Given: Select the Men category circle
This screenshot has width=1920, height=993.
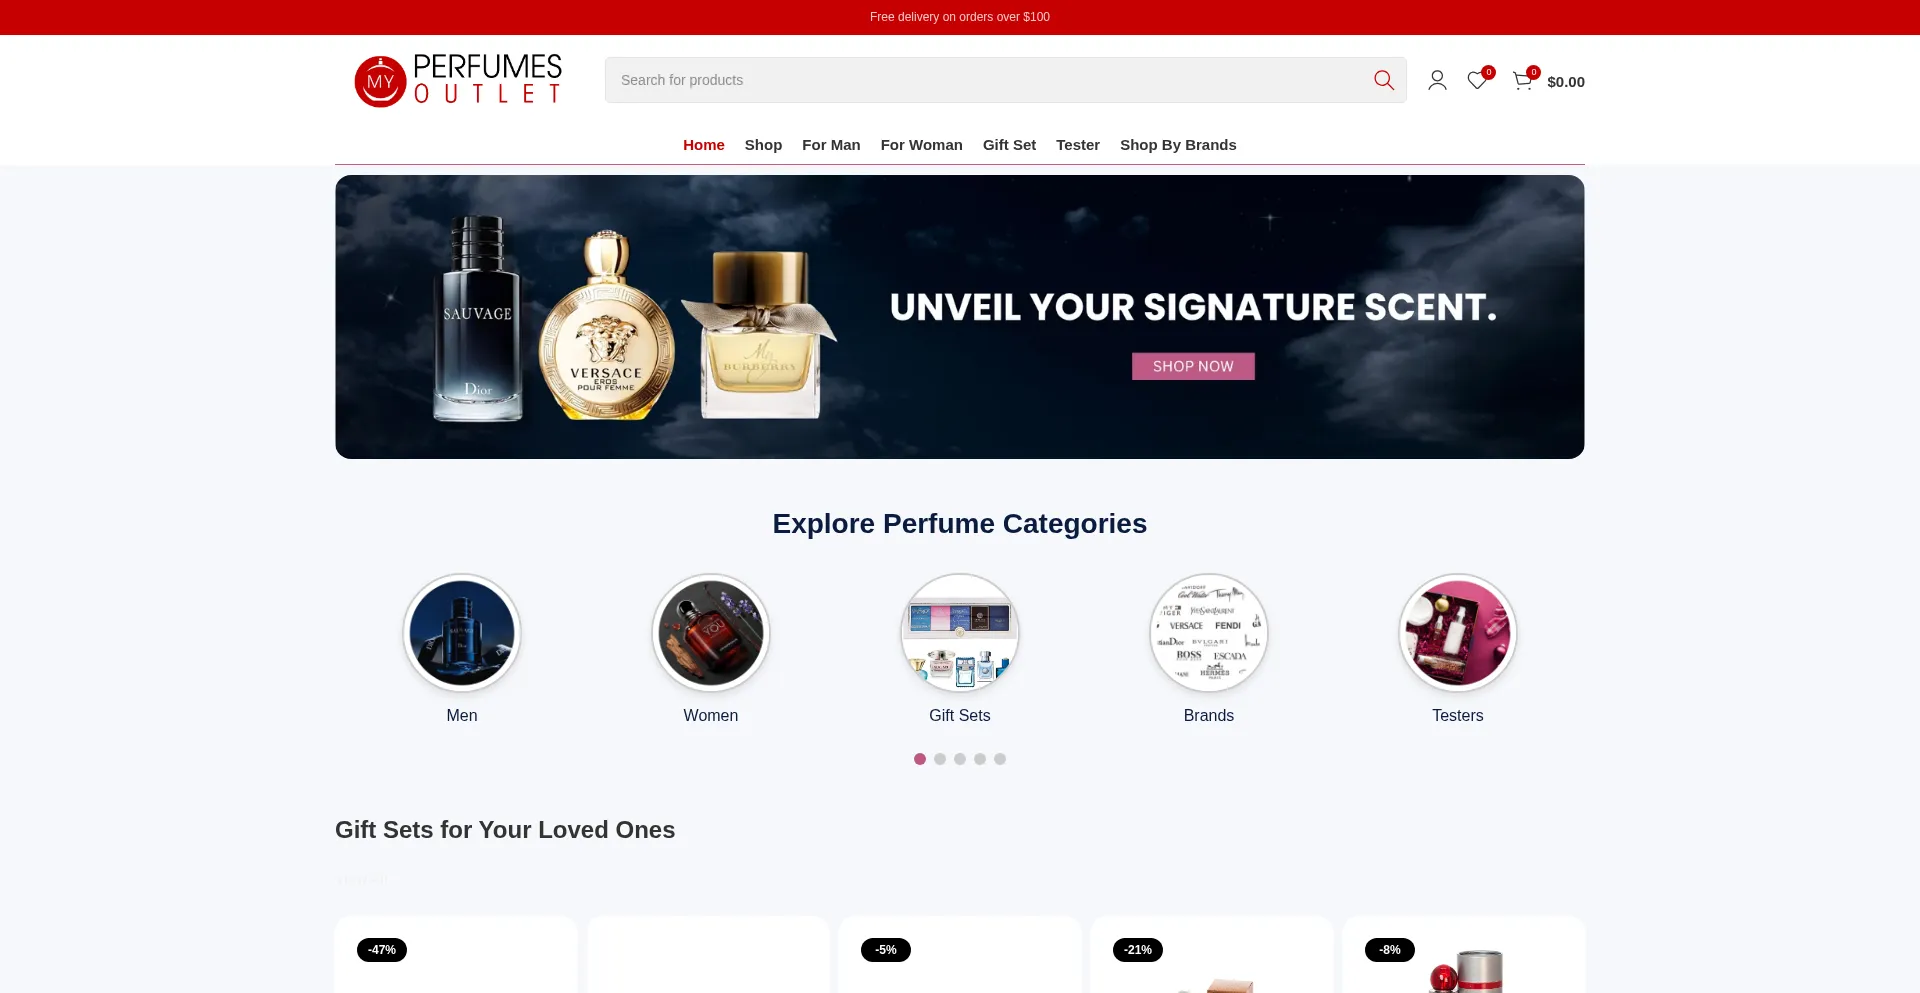Looking at the screenshot, I should (x=462, y=633).
